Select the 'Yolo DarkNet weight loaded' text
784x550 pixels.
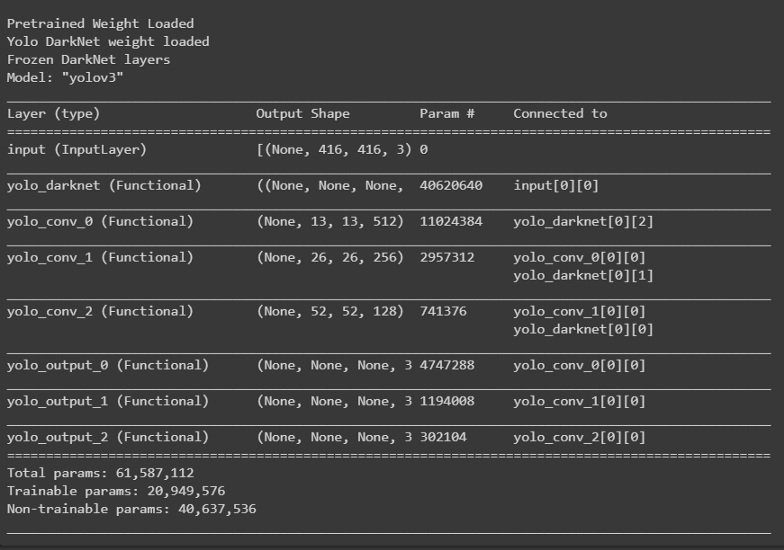tap(108, 42)
